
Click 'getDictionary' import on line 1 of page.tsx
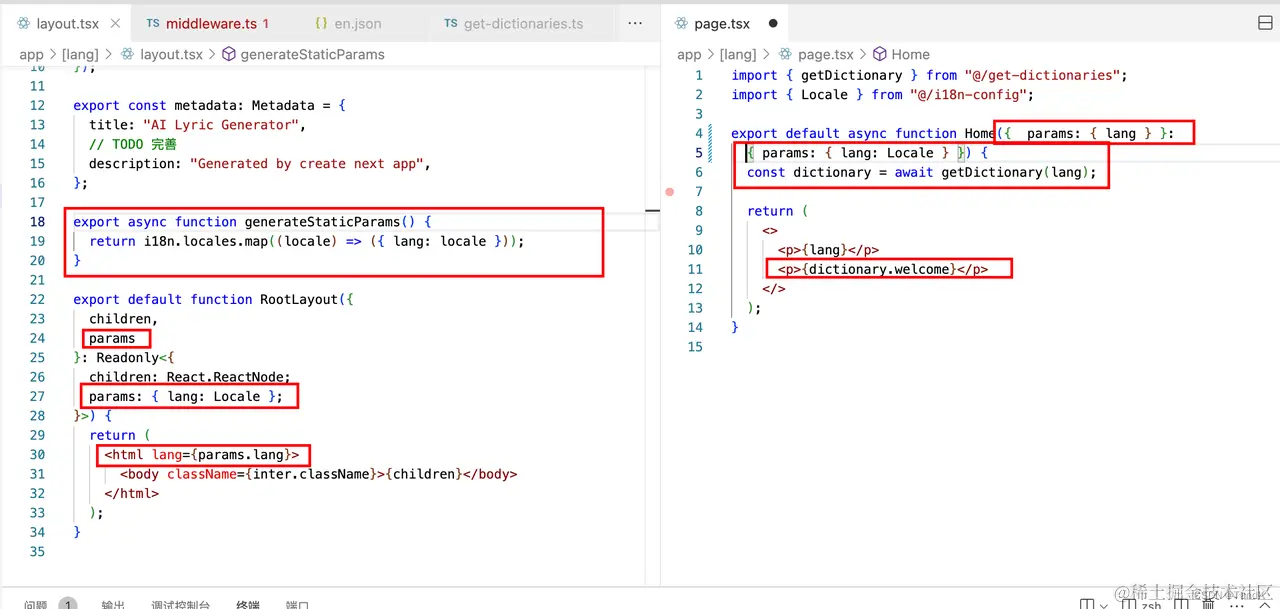click(x=852, y=75)
